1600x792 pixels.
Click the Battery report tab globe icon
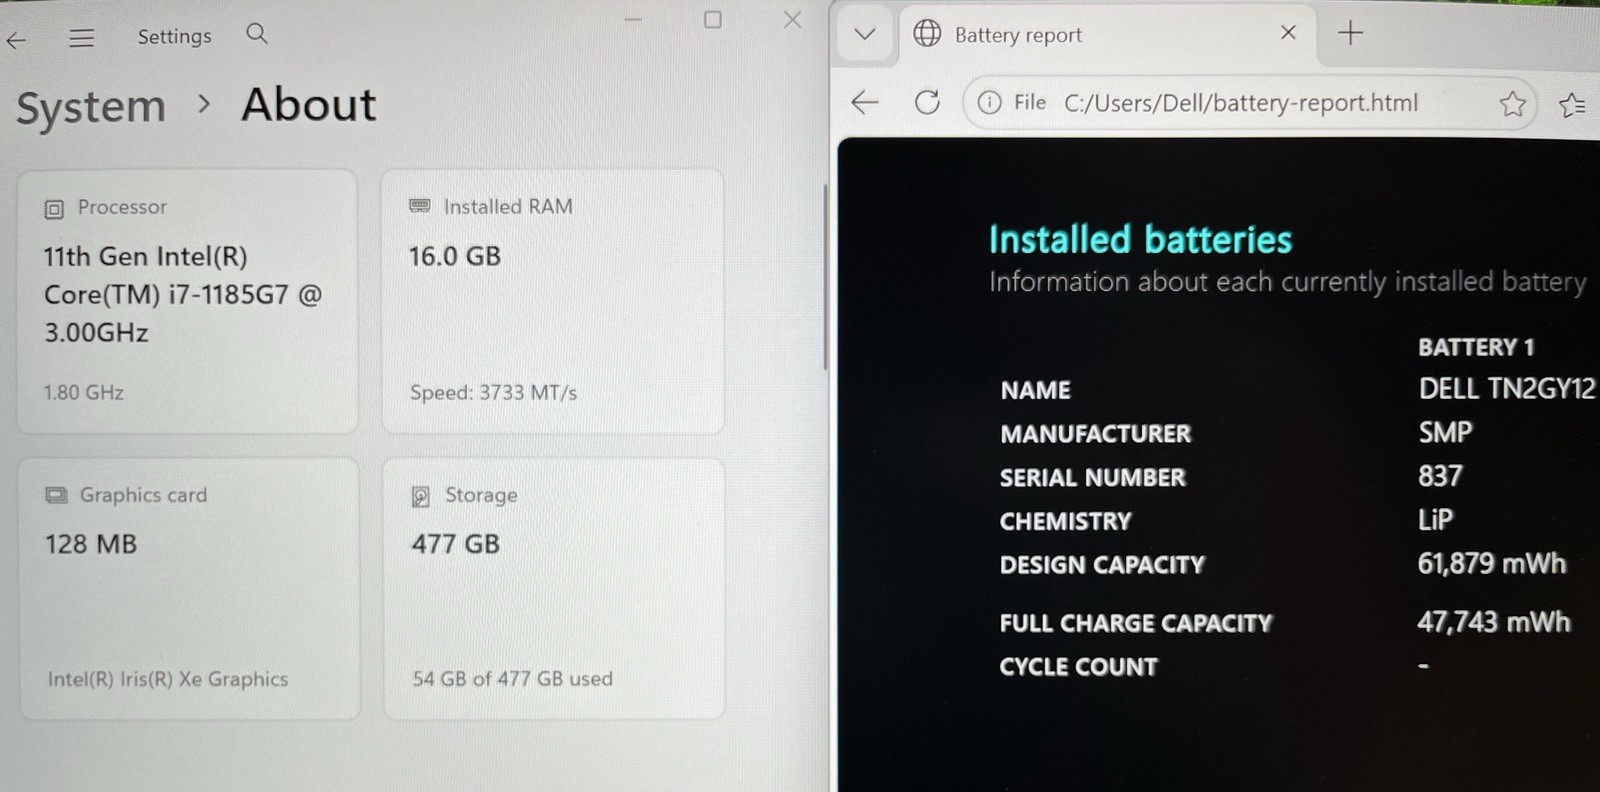tap(927, 34)
